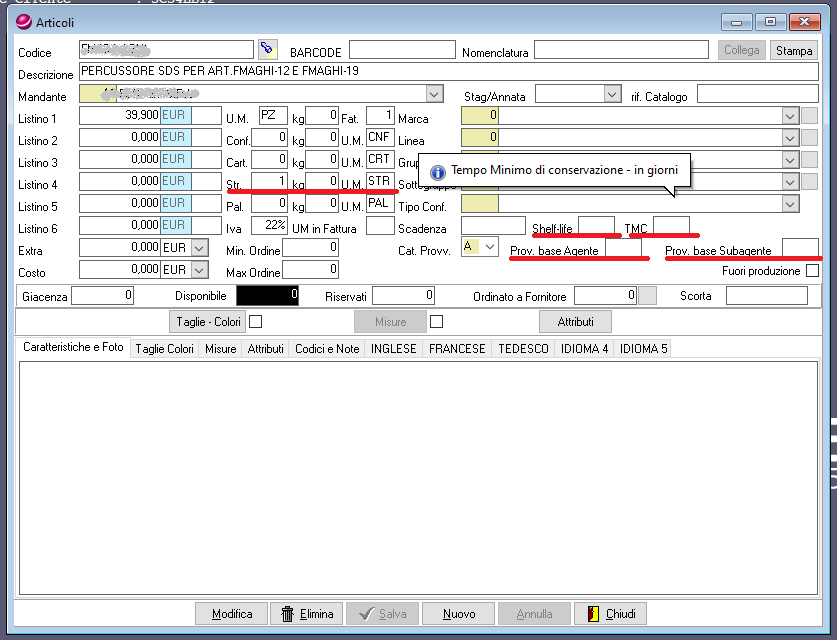
Task: Switch to the Codici e Note tab
Action: (x=327, y=348)
